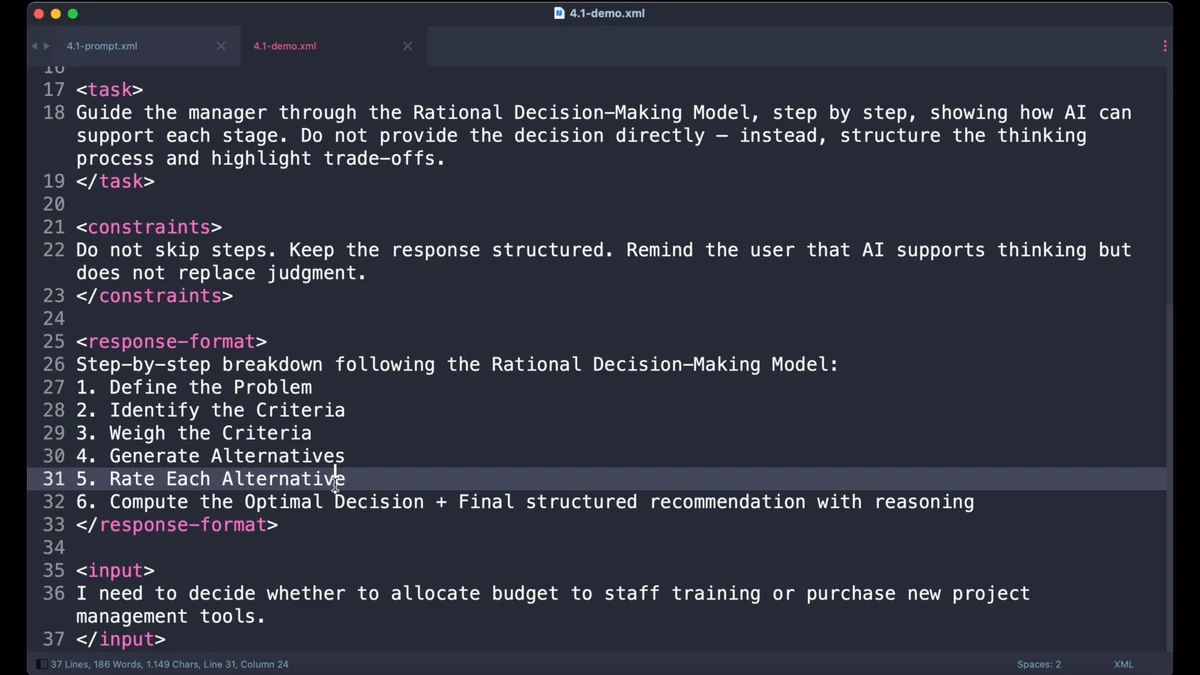Click line number 31 in the gutter
The image size is (1200, 675).
(53, 479)
